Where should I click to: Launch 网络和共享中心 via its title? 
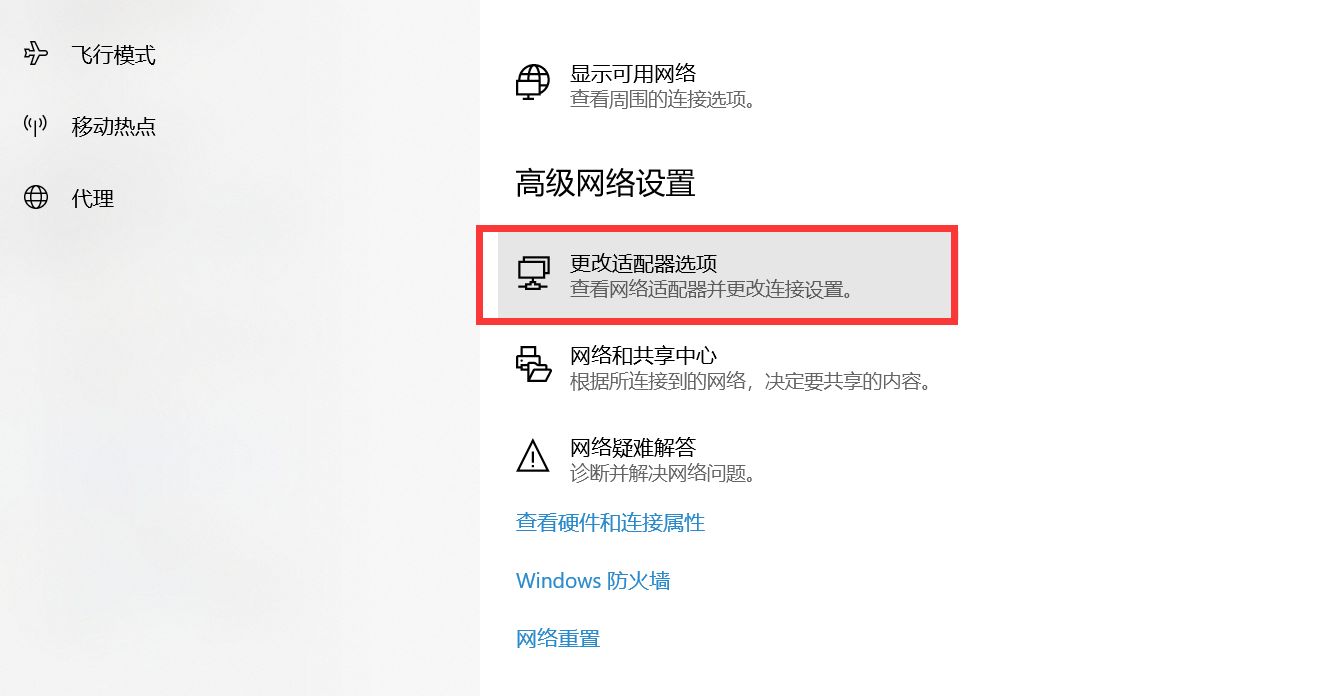(x=644, y=355)
